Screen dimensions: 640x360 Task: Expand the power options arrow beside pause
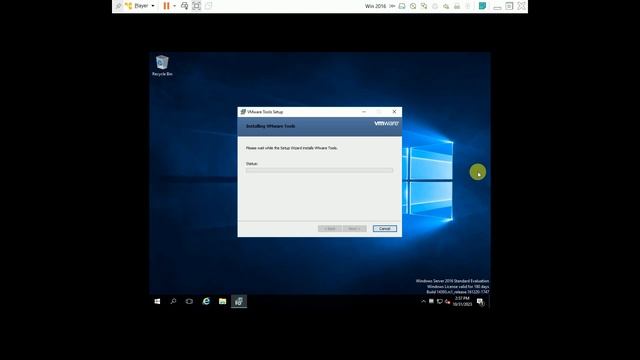[174, 6]
